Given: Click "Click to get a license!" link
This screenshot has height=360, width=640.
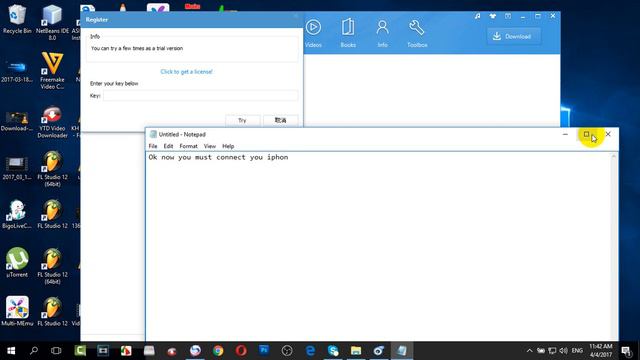Looking at the screenshot, I should (186, 71).
